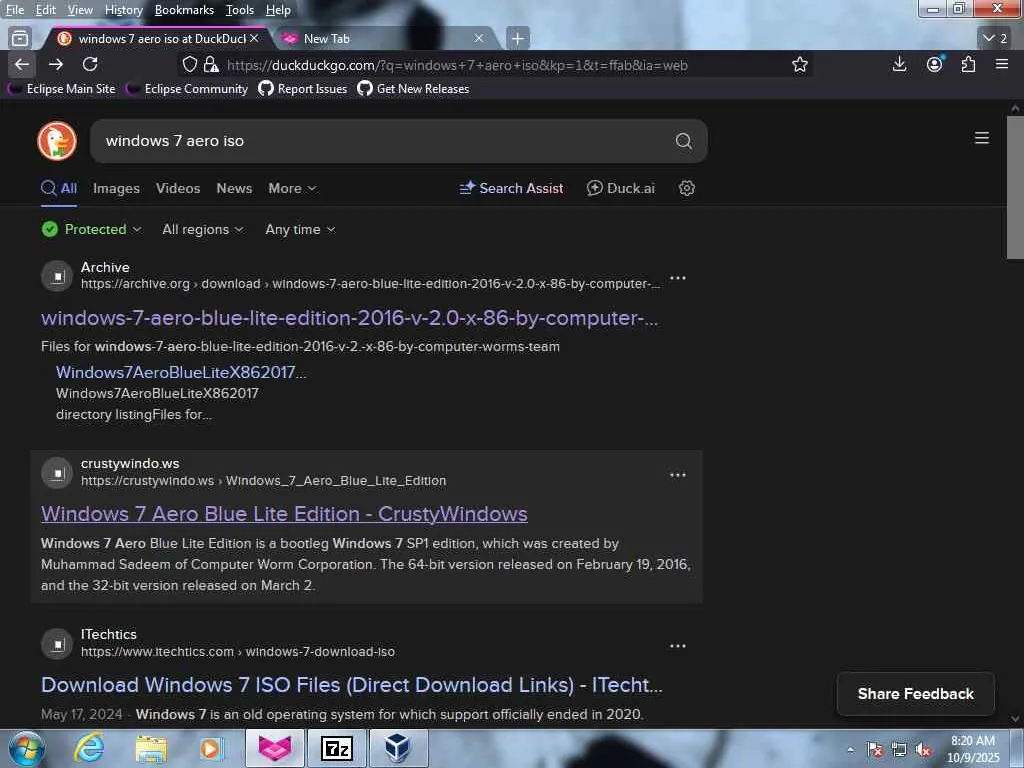Launch Internet Explorer from taskbar

coord(89,748)
